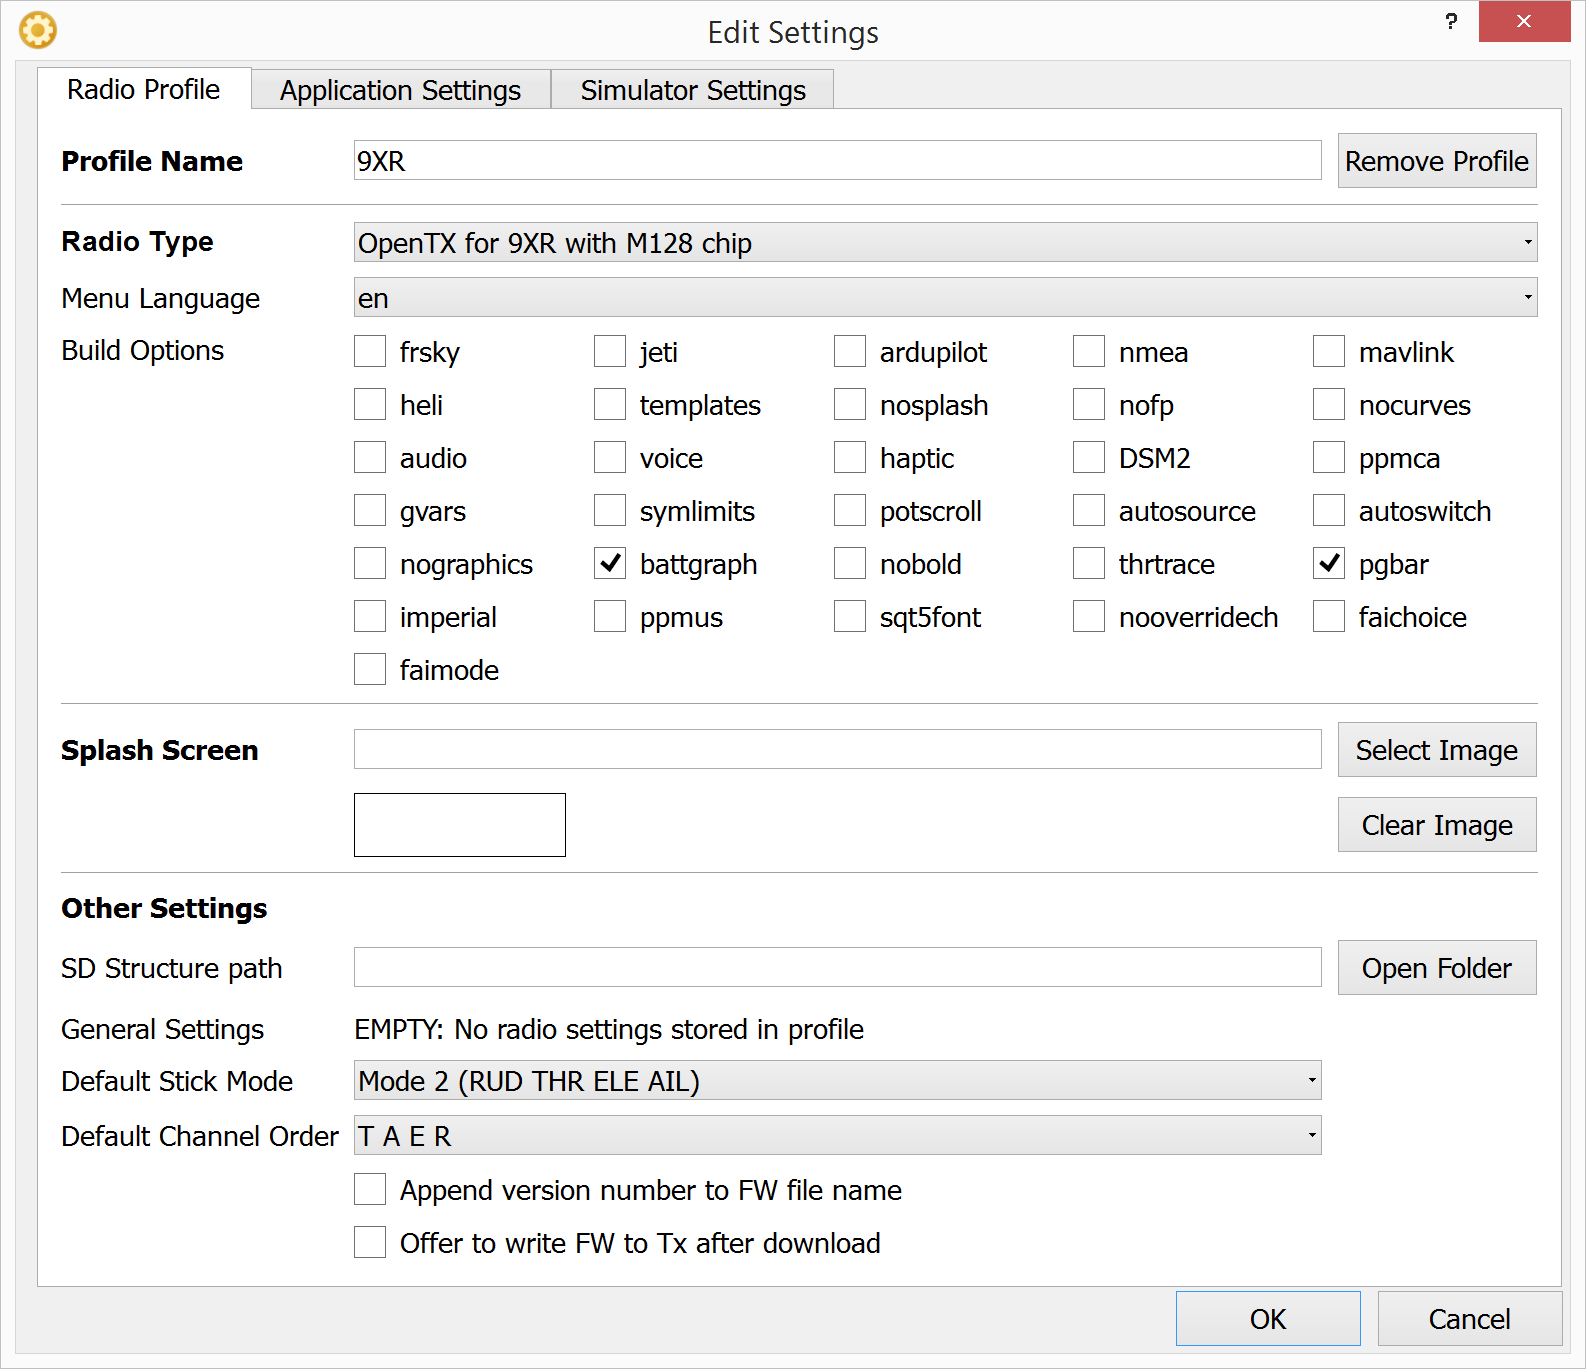Open the Simulator Settings tab
This screenshot has height=1369, width=1586.
[x=692, y=90]
